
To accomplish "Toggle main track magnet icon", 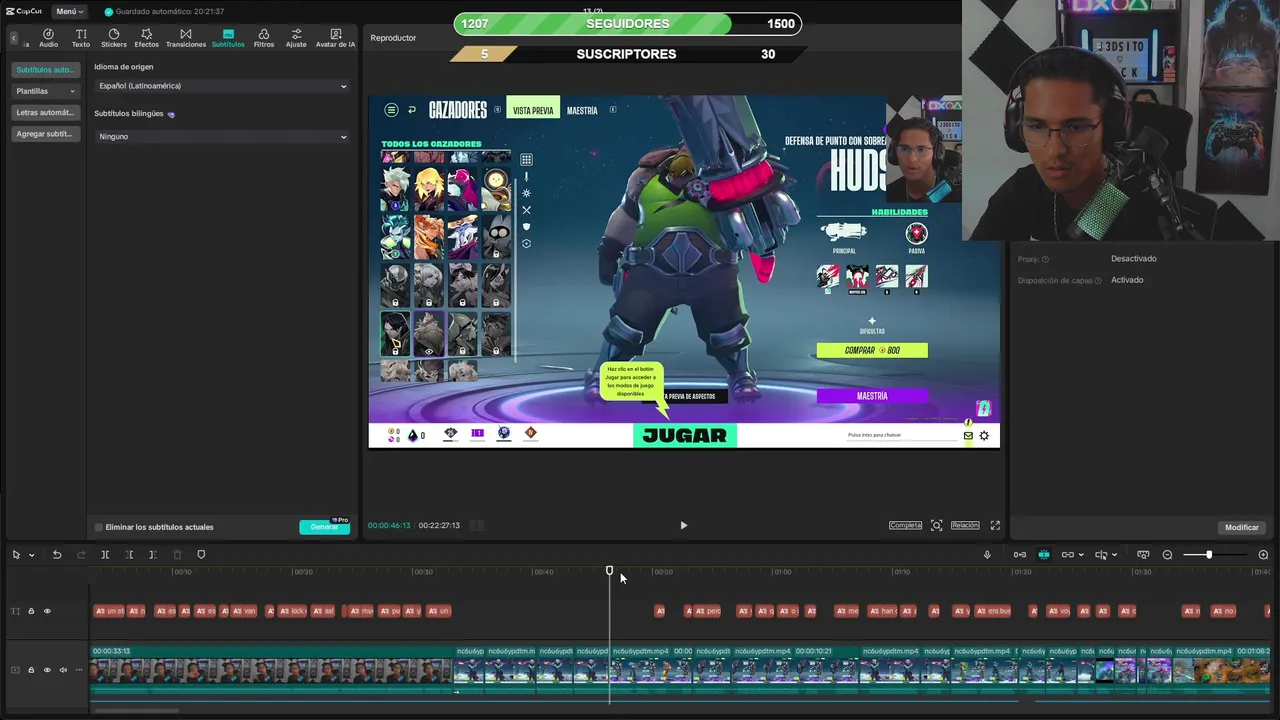I will click(1019, 554).
